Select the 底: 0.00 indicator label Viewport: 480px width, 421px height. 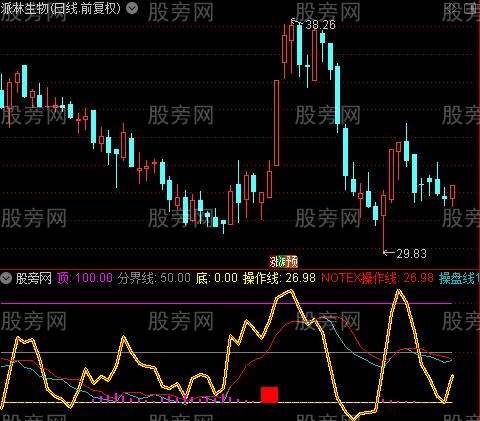(x=217, y=278)
